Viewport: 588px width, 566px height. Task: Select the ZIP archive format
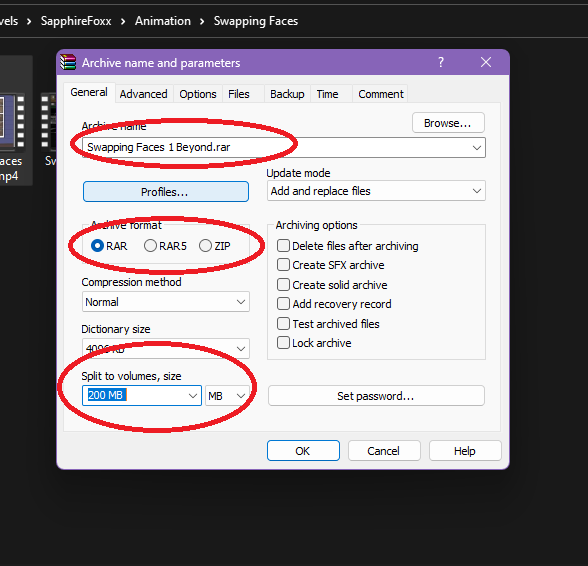(214, 246)
